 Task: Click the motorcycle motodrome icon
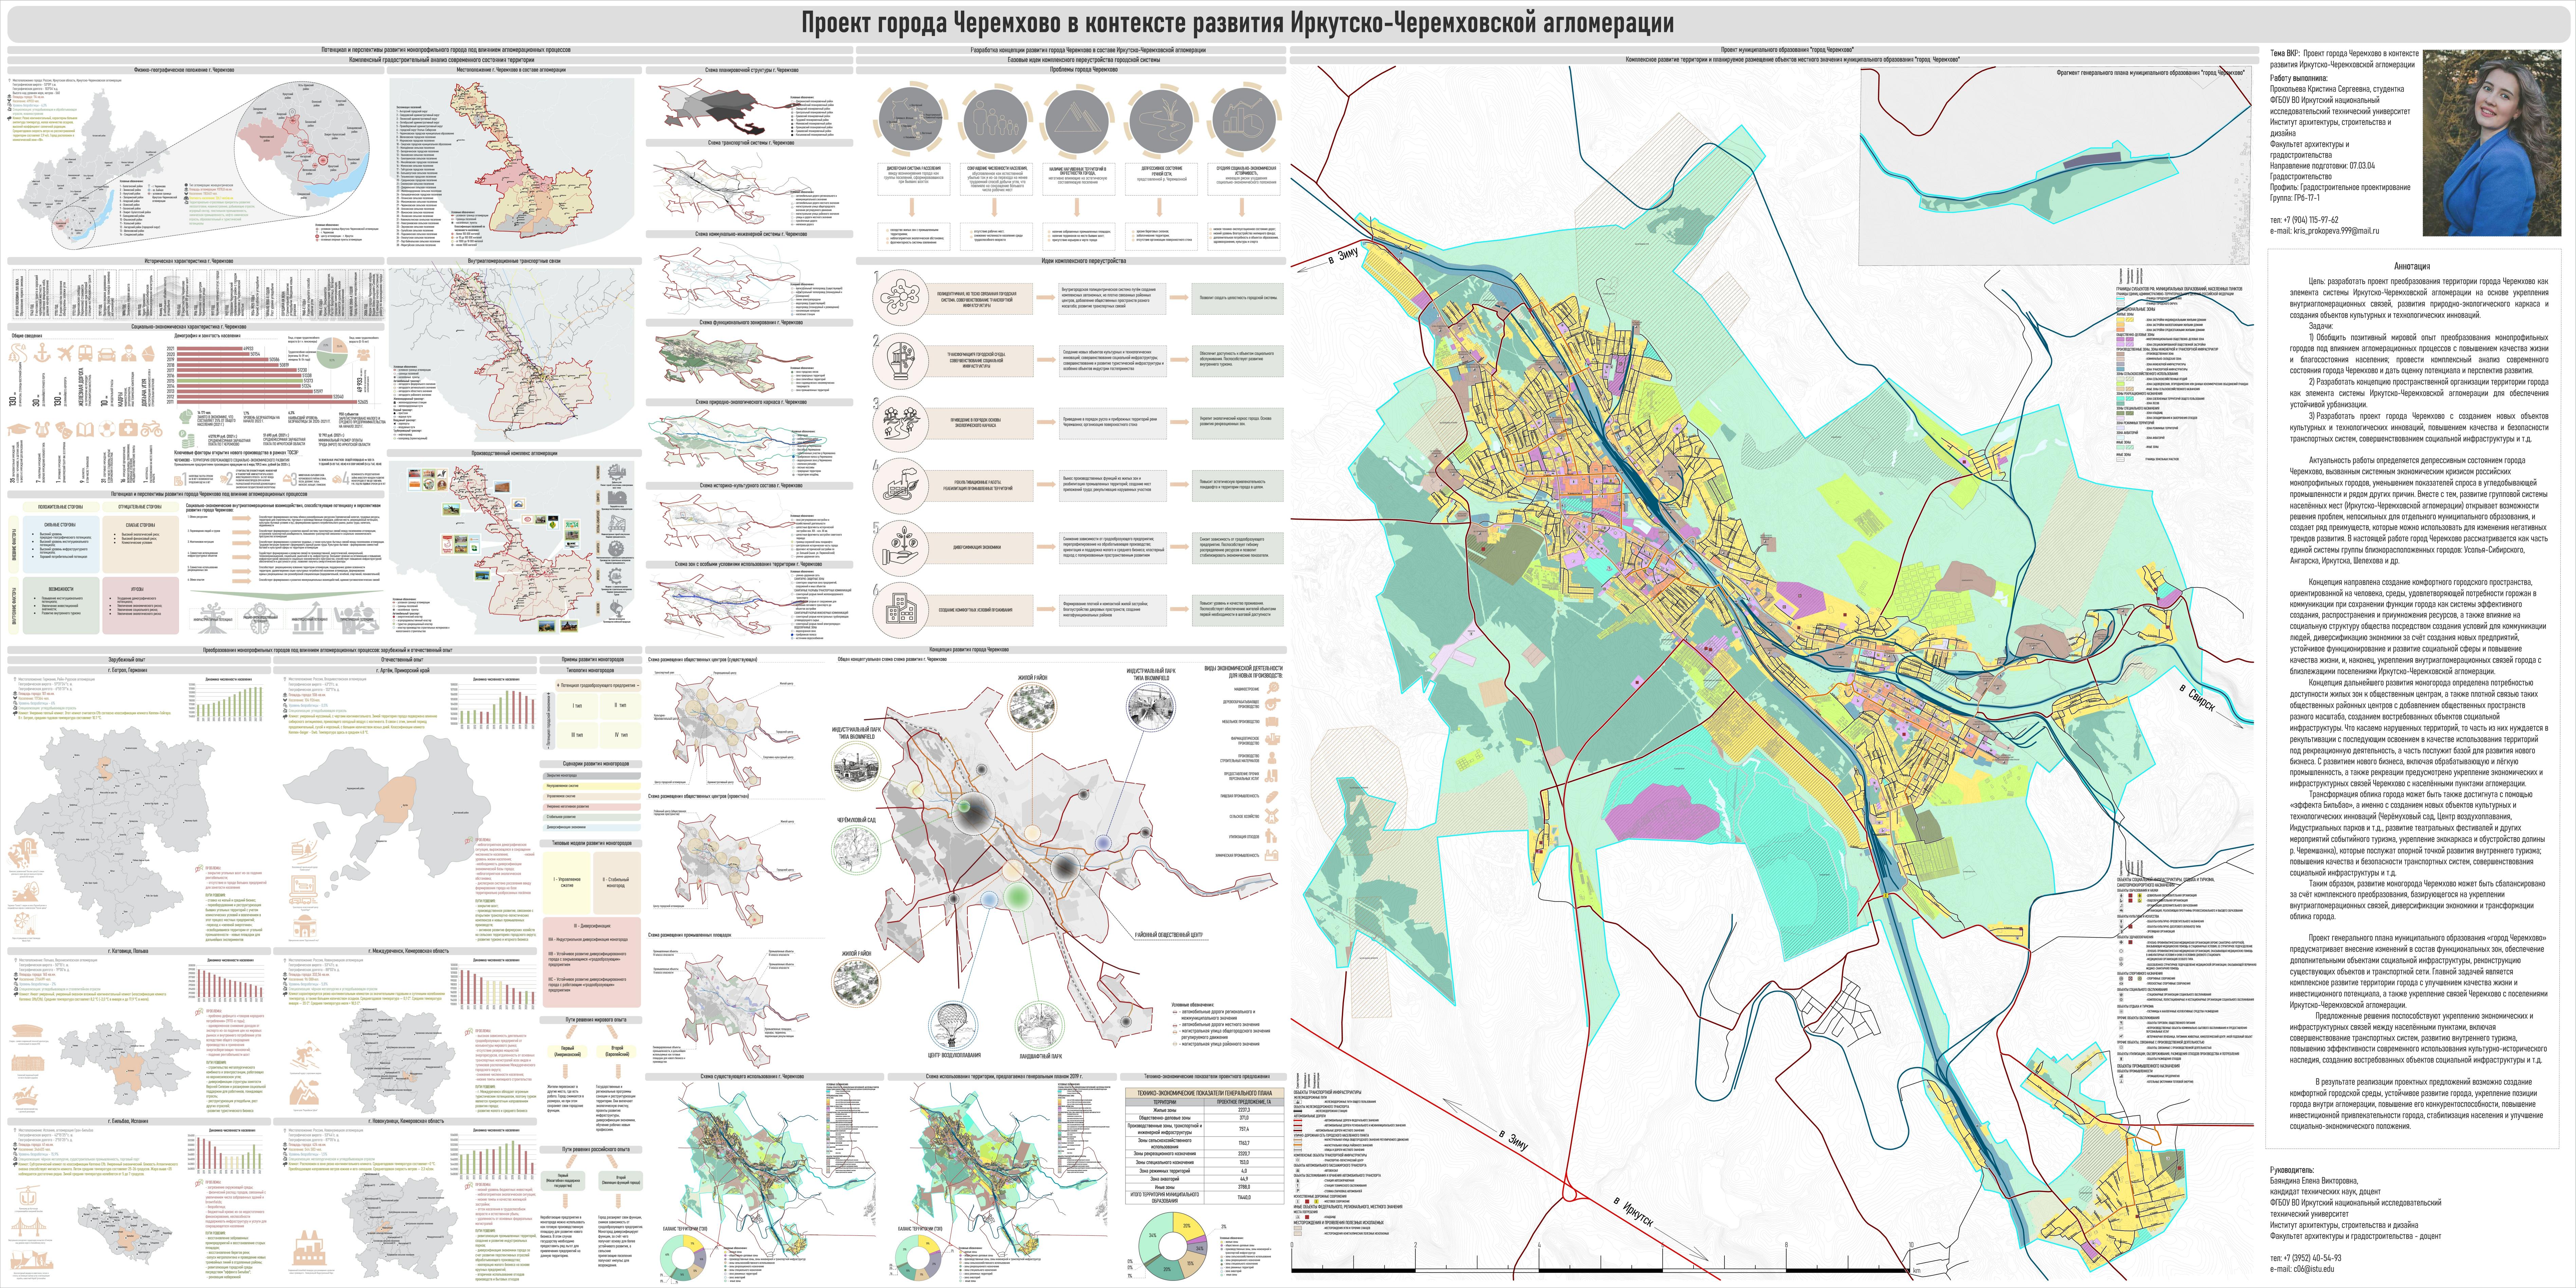pyautogui.click(x=152, y=429)
